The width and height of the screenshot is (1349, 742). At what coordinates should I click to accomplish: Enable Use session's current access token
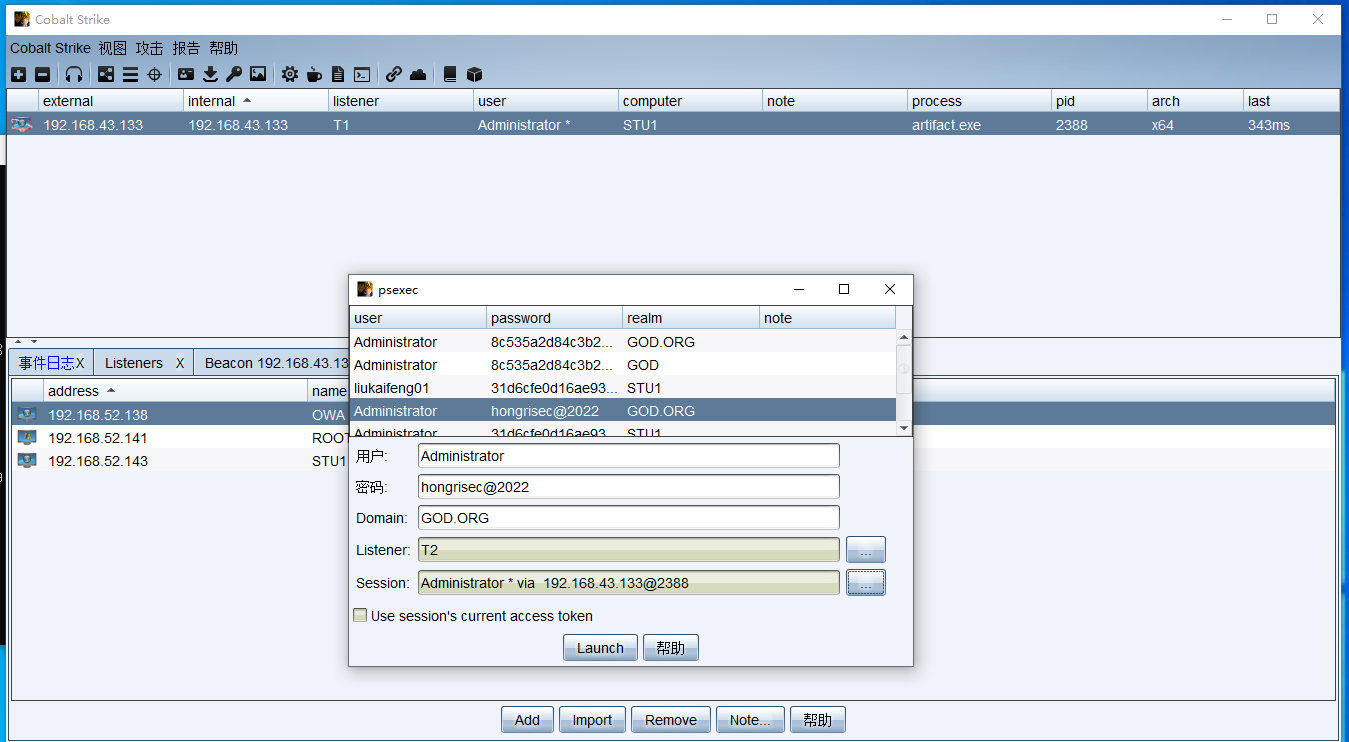tap(360, 616)
